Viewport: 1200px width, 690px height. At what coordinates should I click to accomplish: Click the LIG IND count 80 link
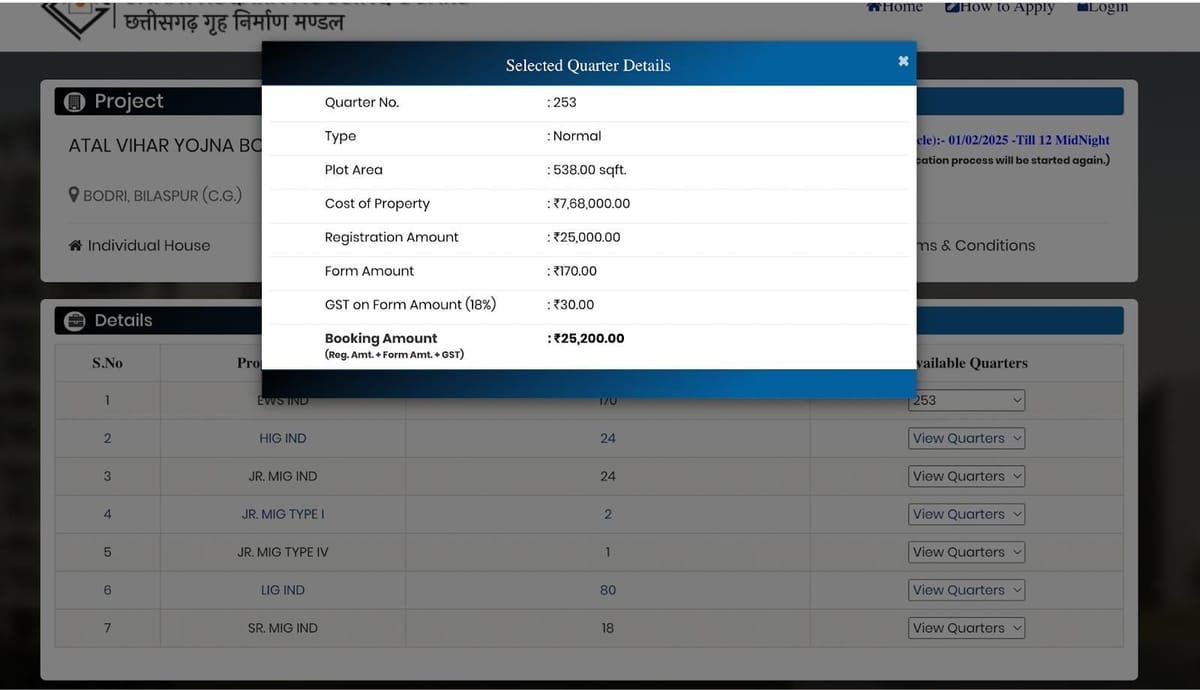click(x=608, y=590)
